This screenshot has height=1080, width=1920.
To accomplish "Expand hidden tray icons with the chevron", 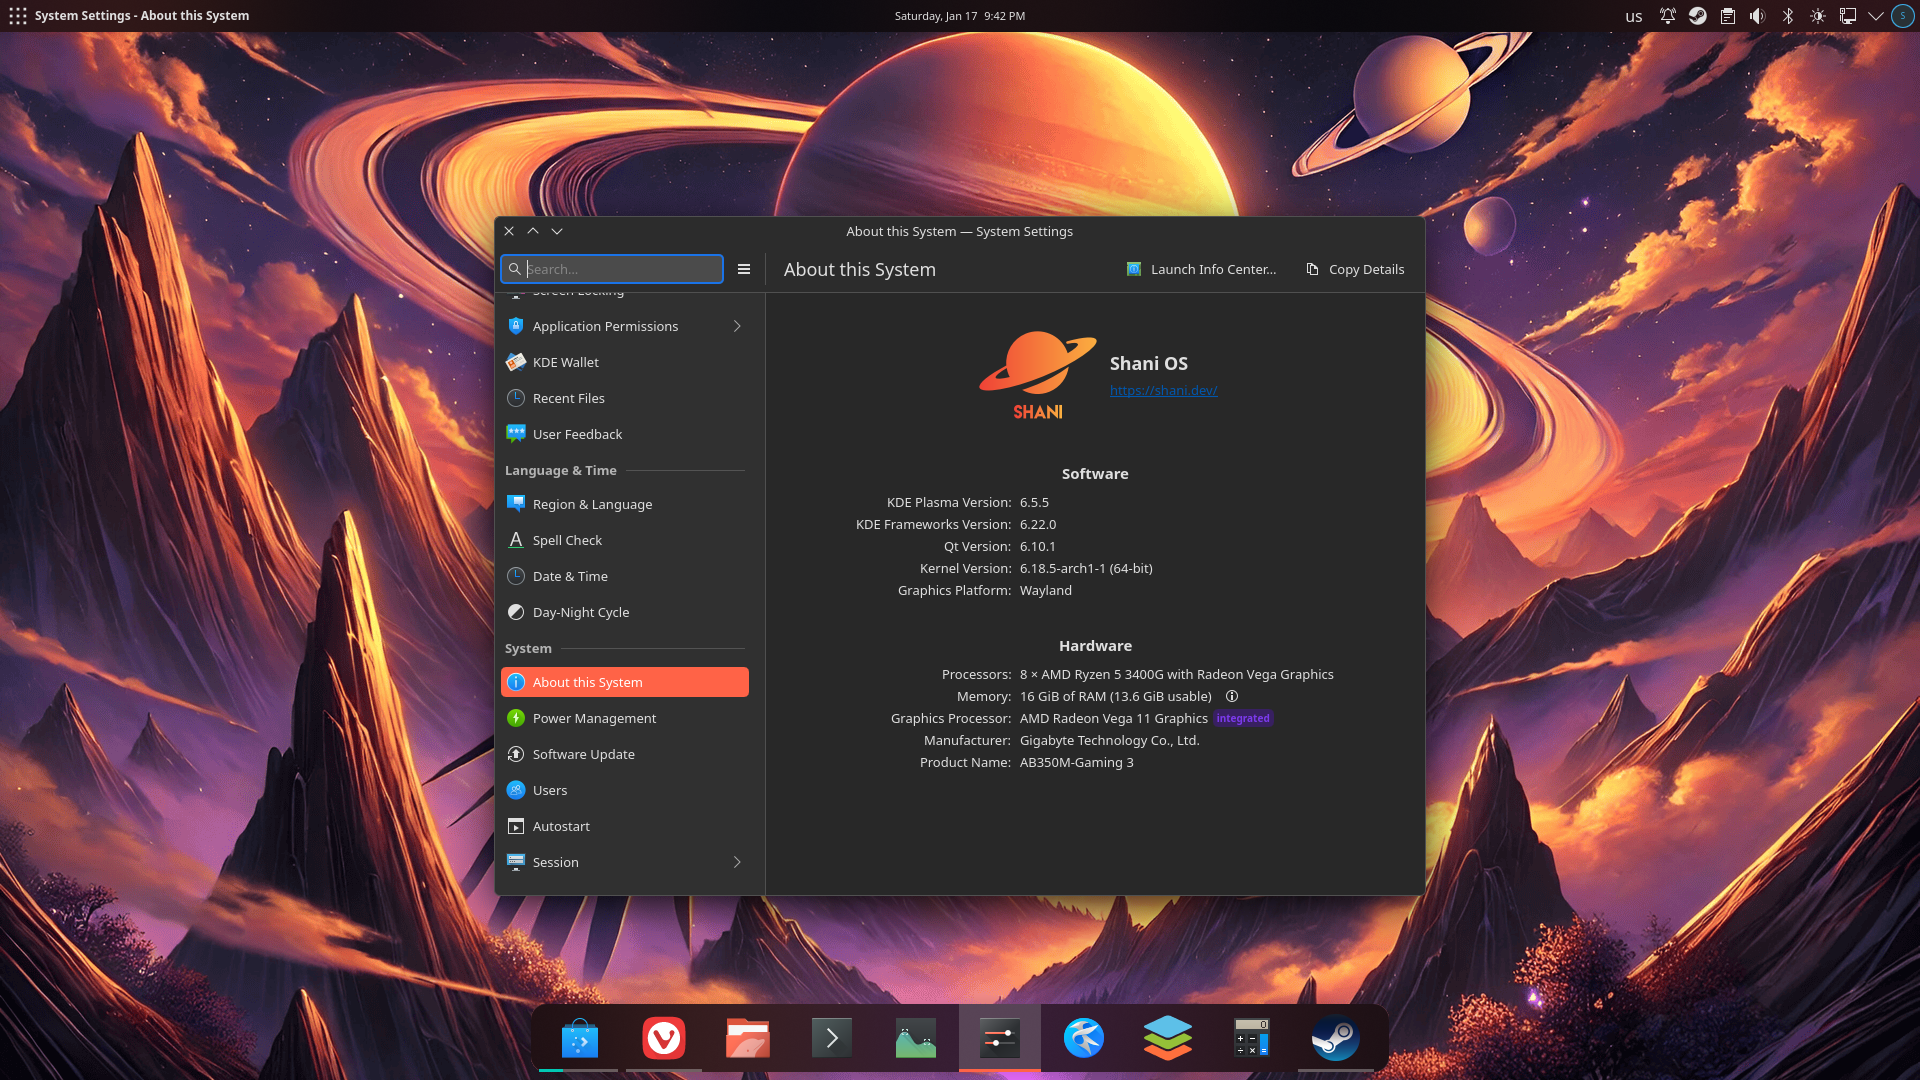I will click(x=1878, y=16).
